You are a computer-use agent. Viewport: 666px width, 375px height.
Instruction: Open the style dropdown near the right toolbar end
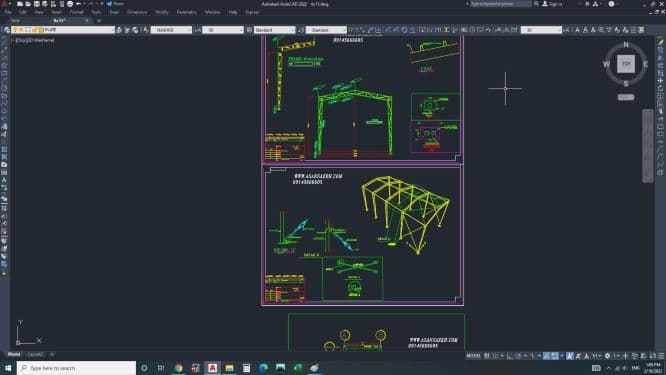(542, 30)
